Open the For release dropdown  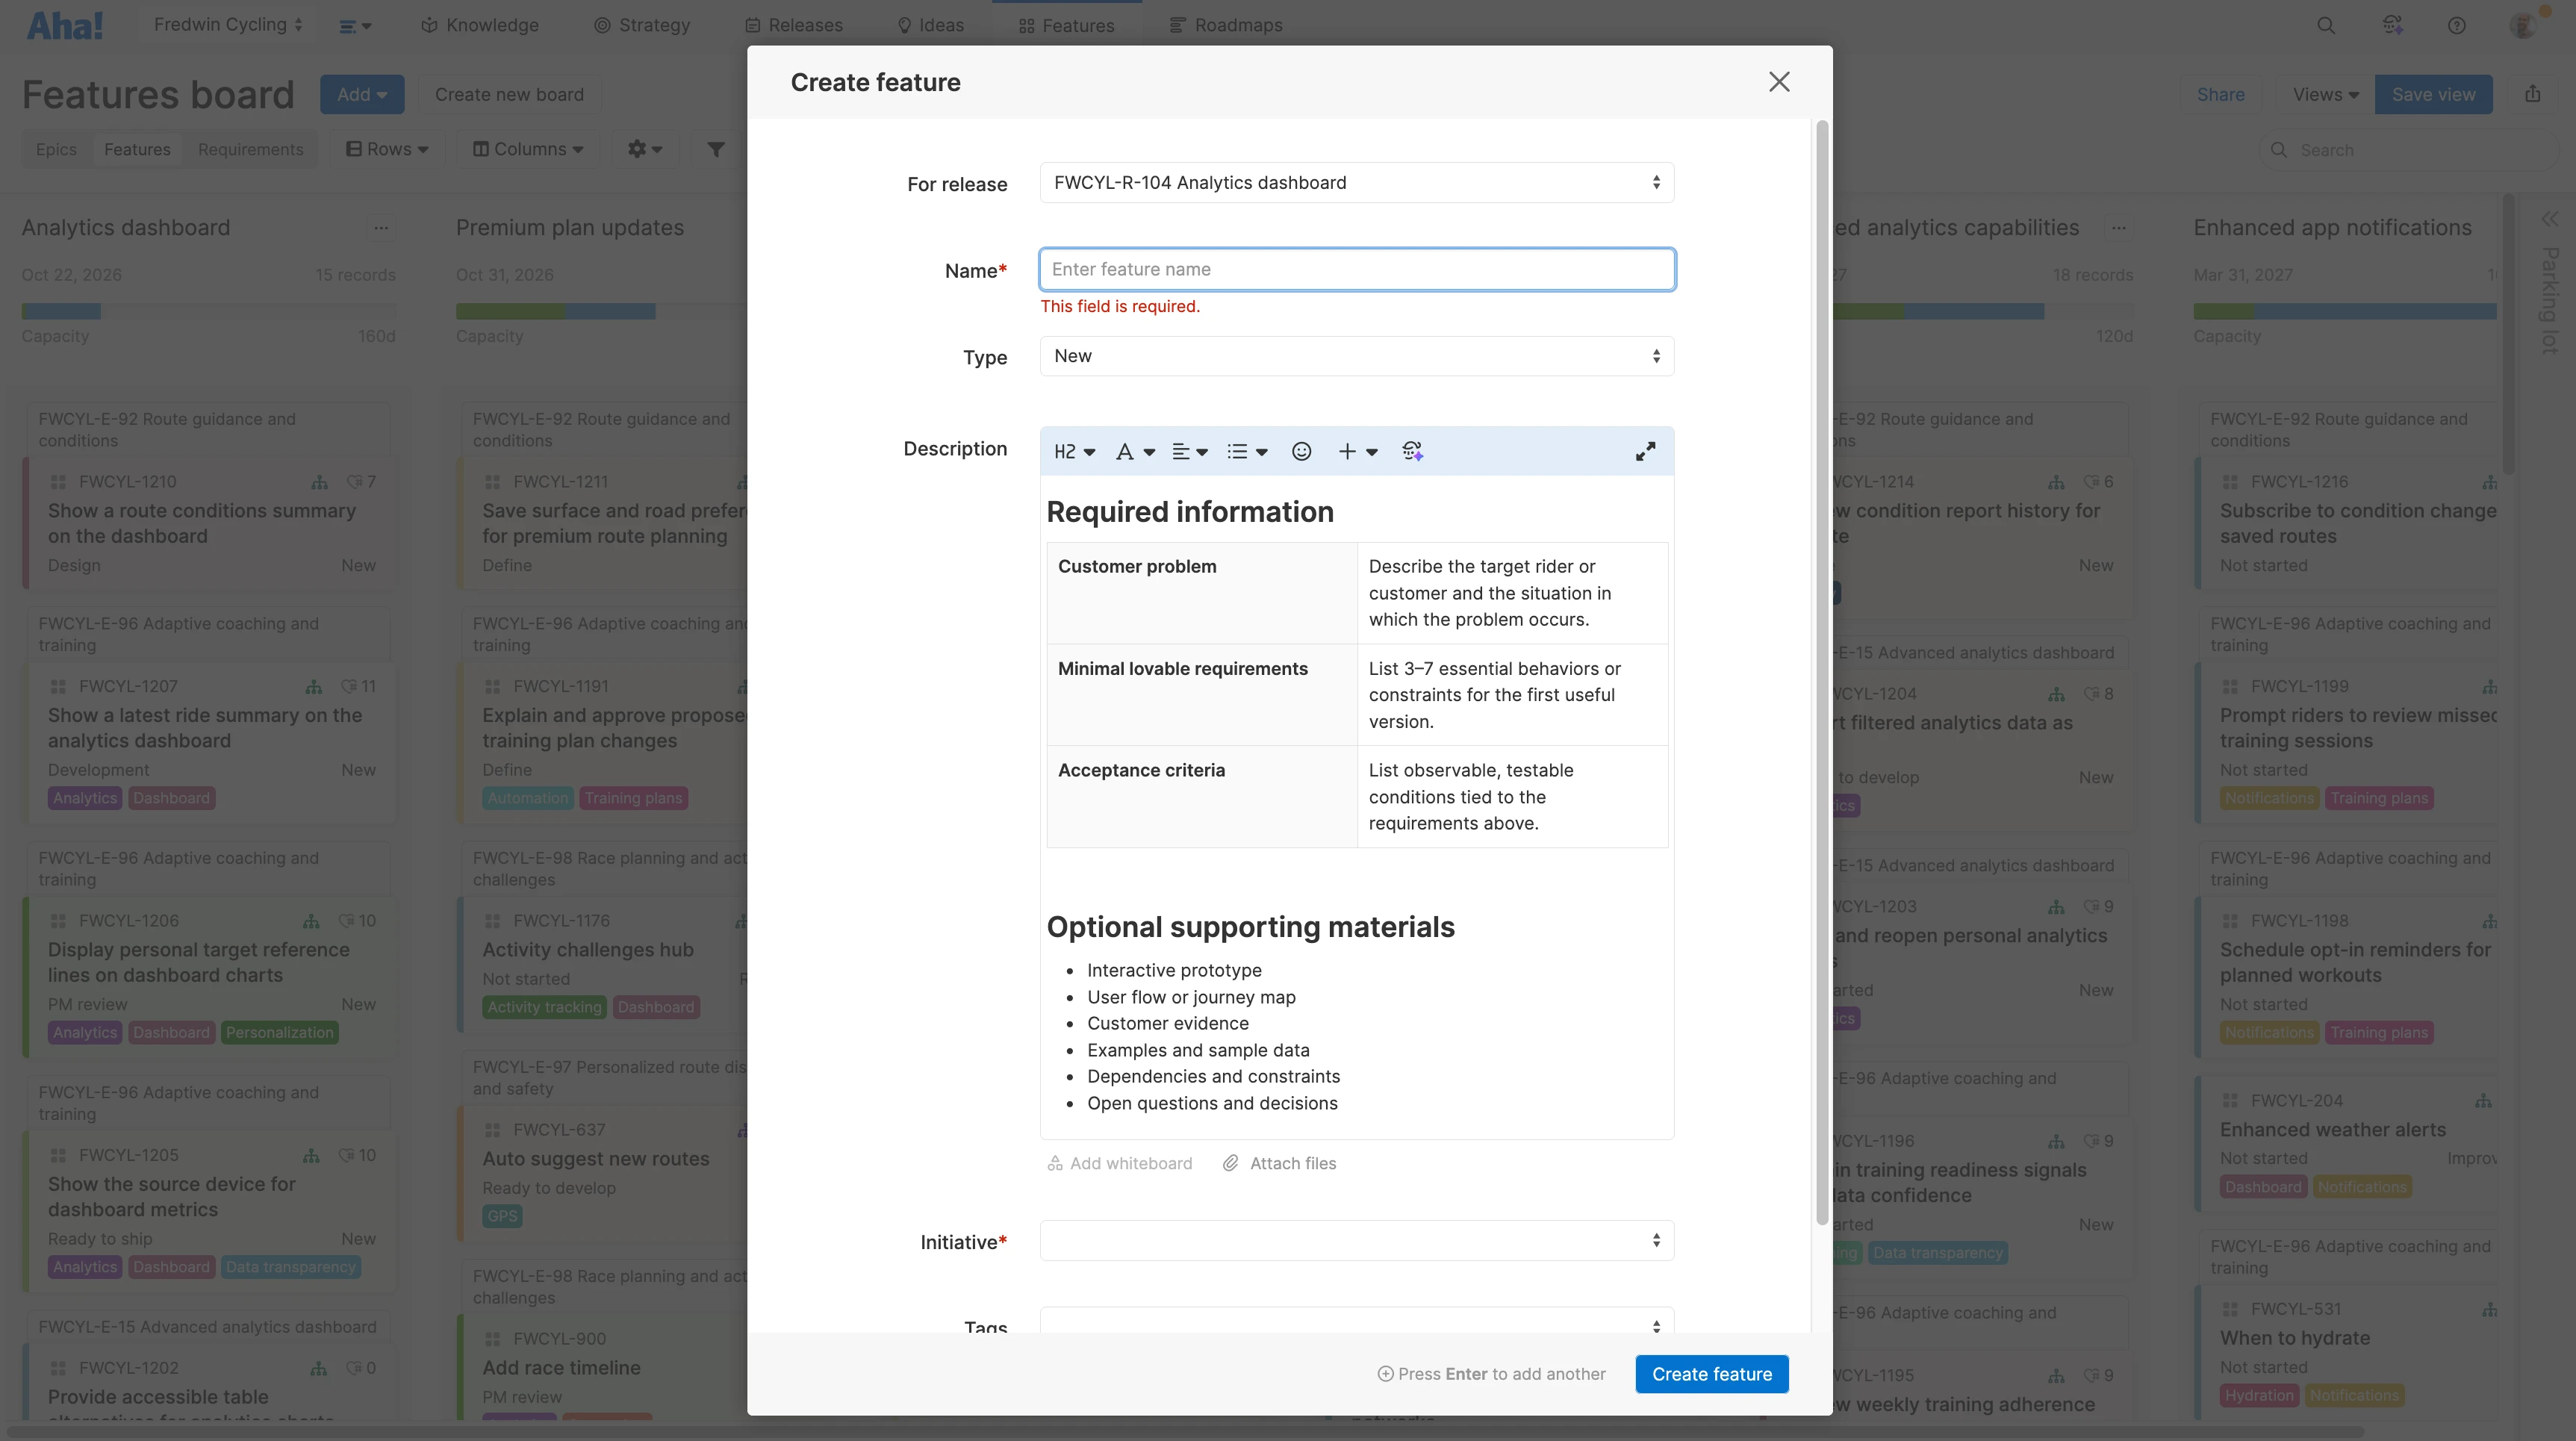(1357, 183)
